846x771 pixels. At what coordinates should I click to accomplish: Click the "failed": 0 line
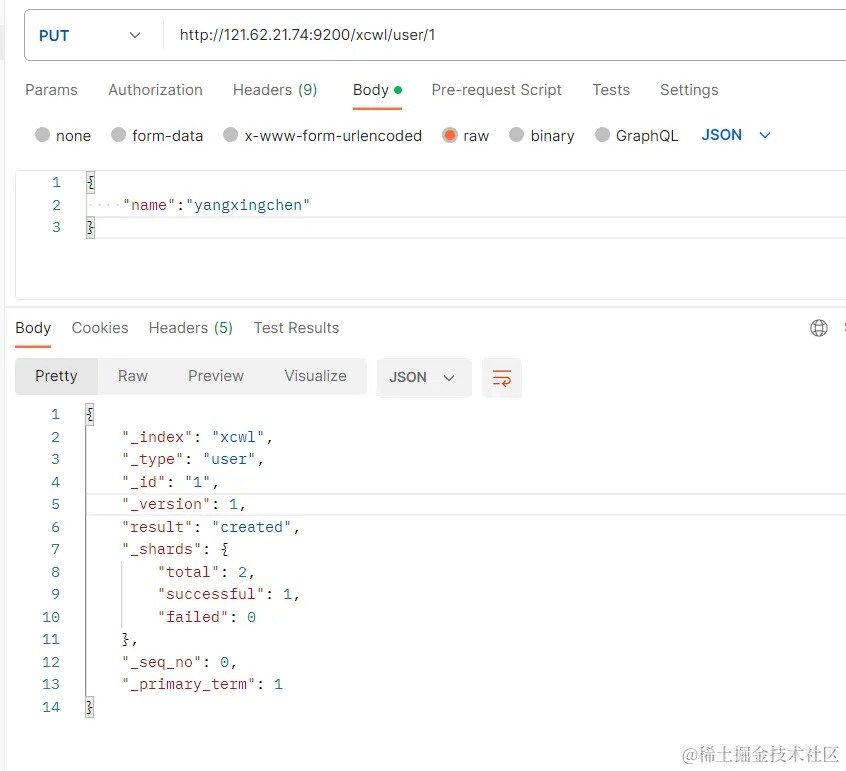point(207,617)
